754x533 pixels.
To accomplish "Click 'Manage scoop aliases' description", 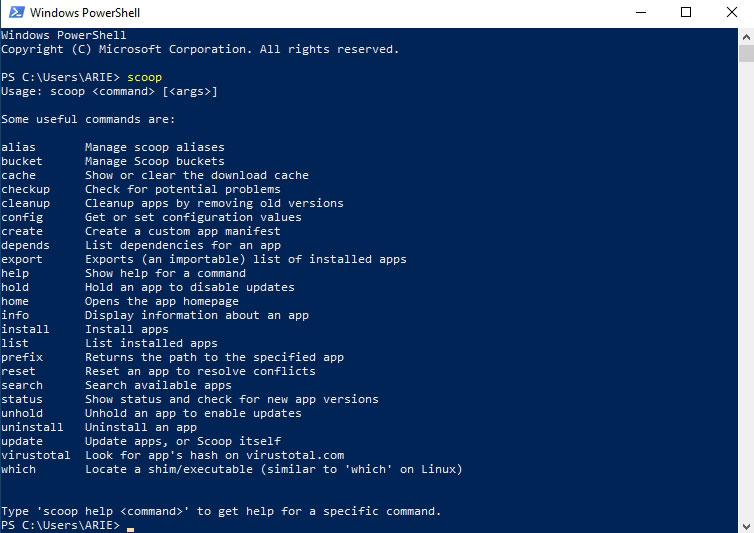I will pos(155,147).
